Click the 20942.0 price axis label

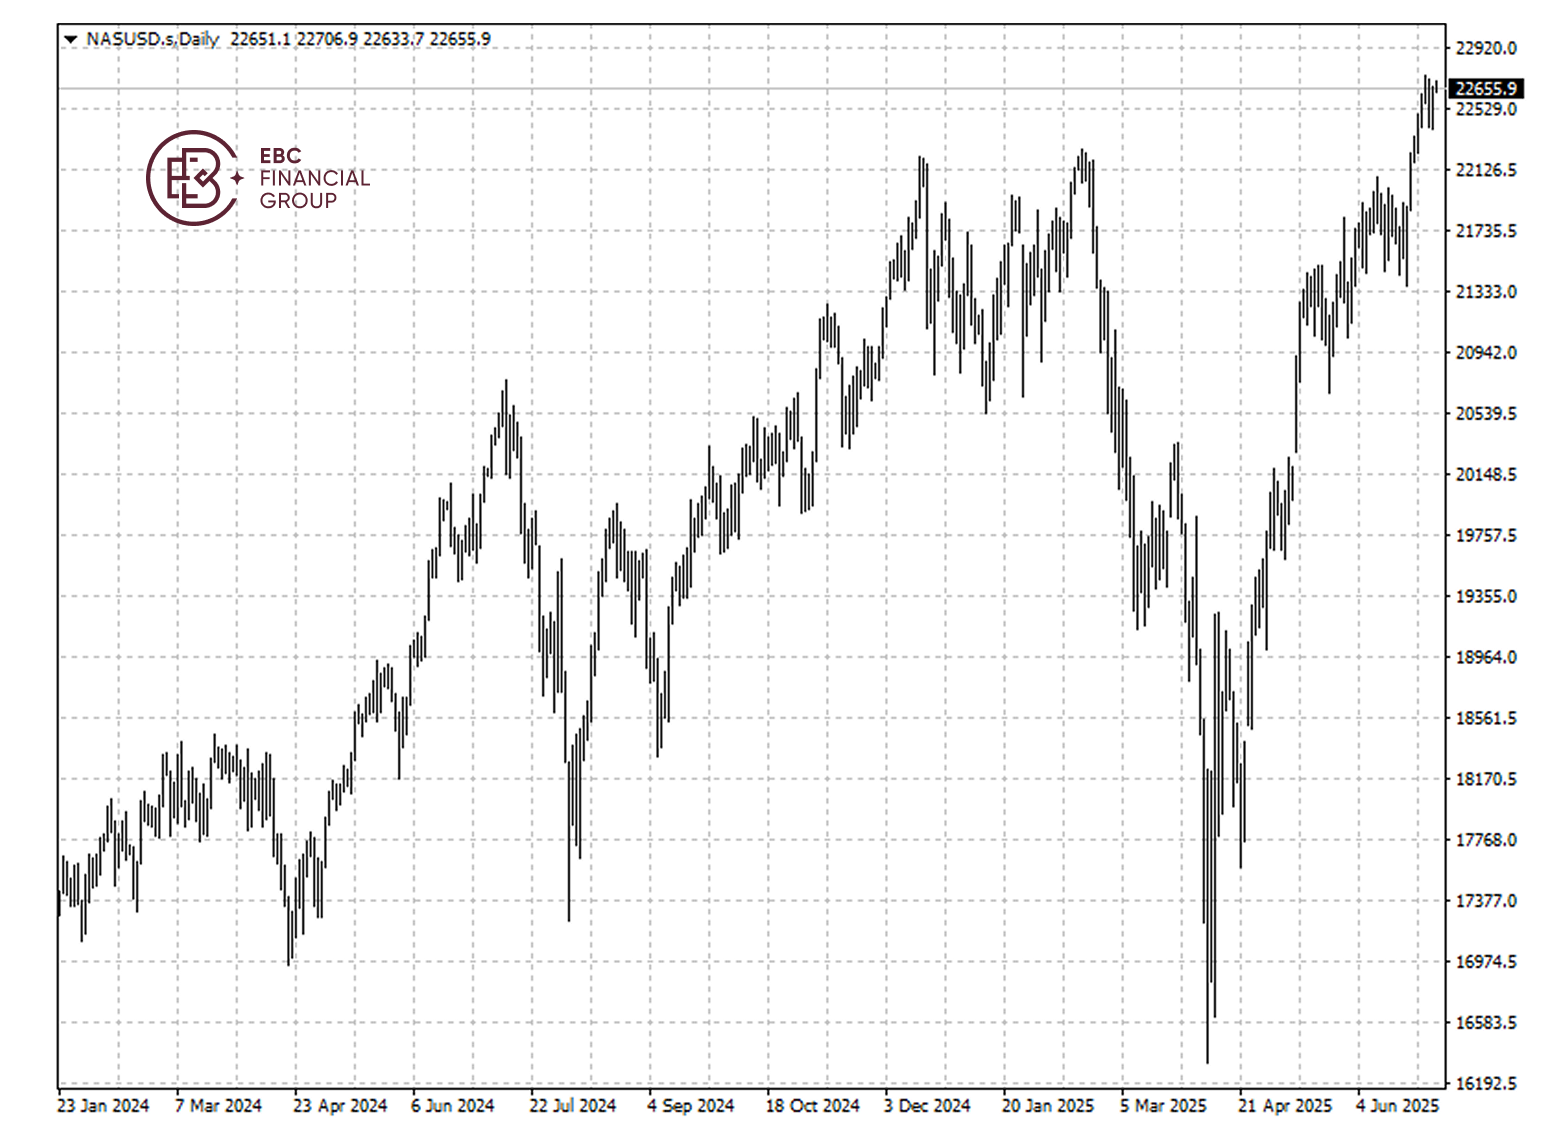(x=1485, y=352)
